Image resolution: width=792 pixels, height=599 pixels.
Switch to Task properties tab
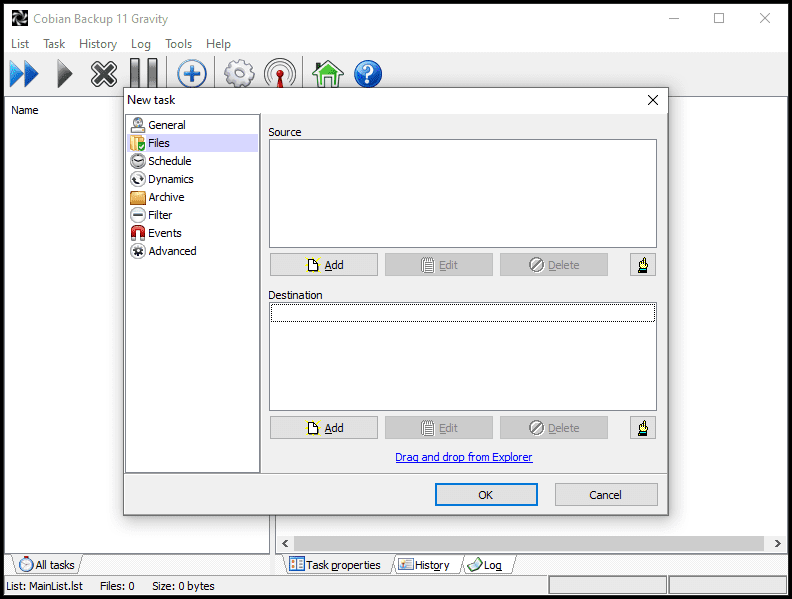coord(335,565)
